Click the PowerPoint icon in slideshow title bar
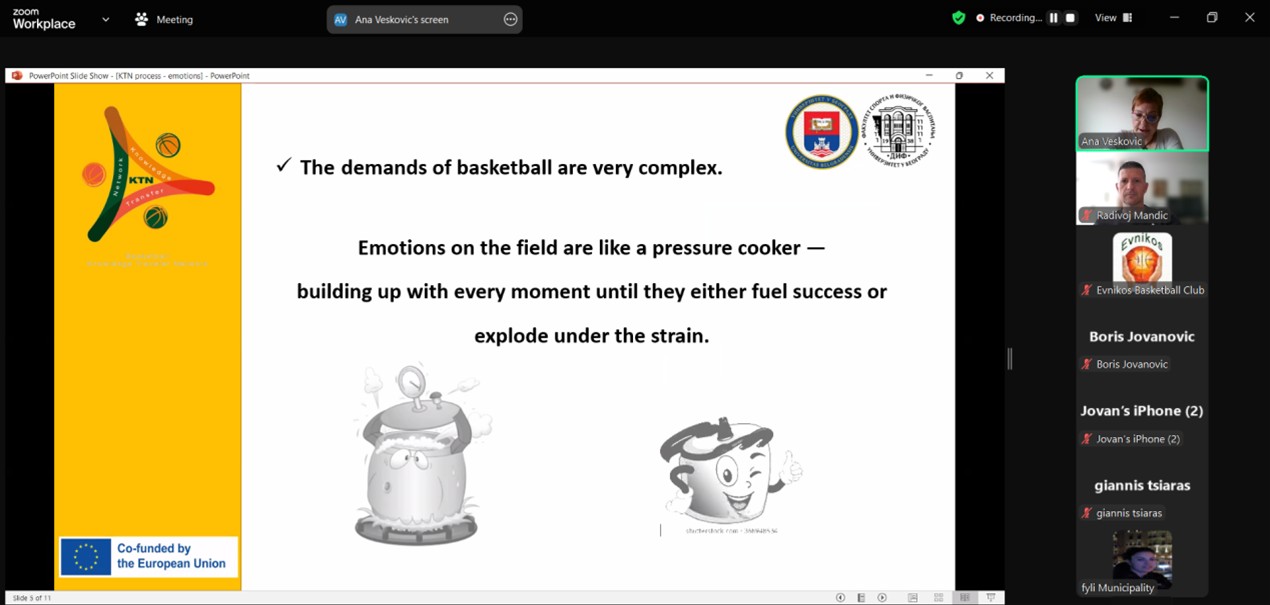 pyautogui.click(x=17, y=76)
